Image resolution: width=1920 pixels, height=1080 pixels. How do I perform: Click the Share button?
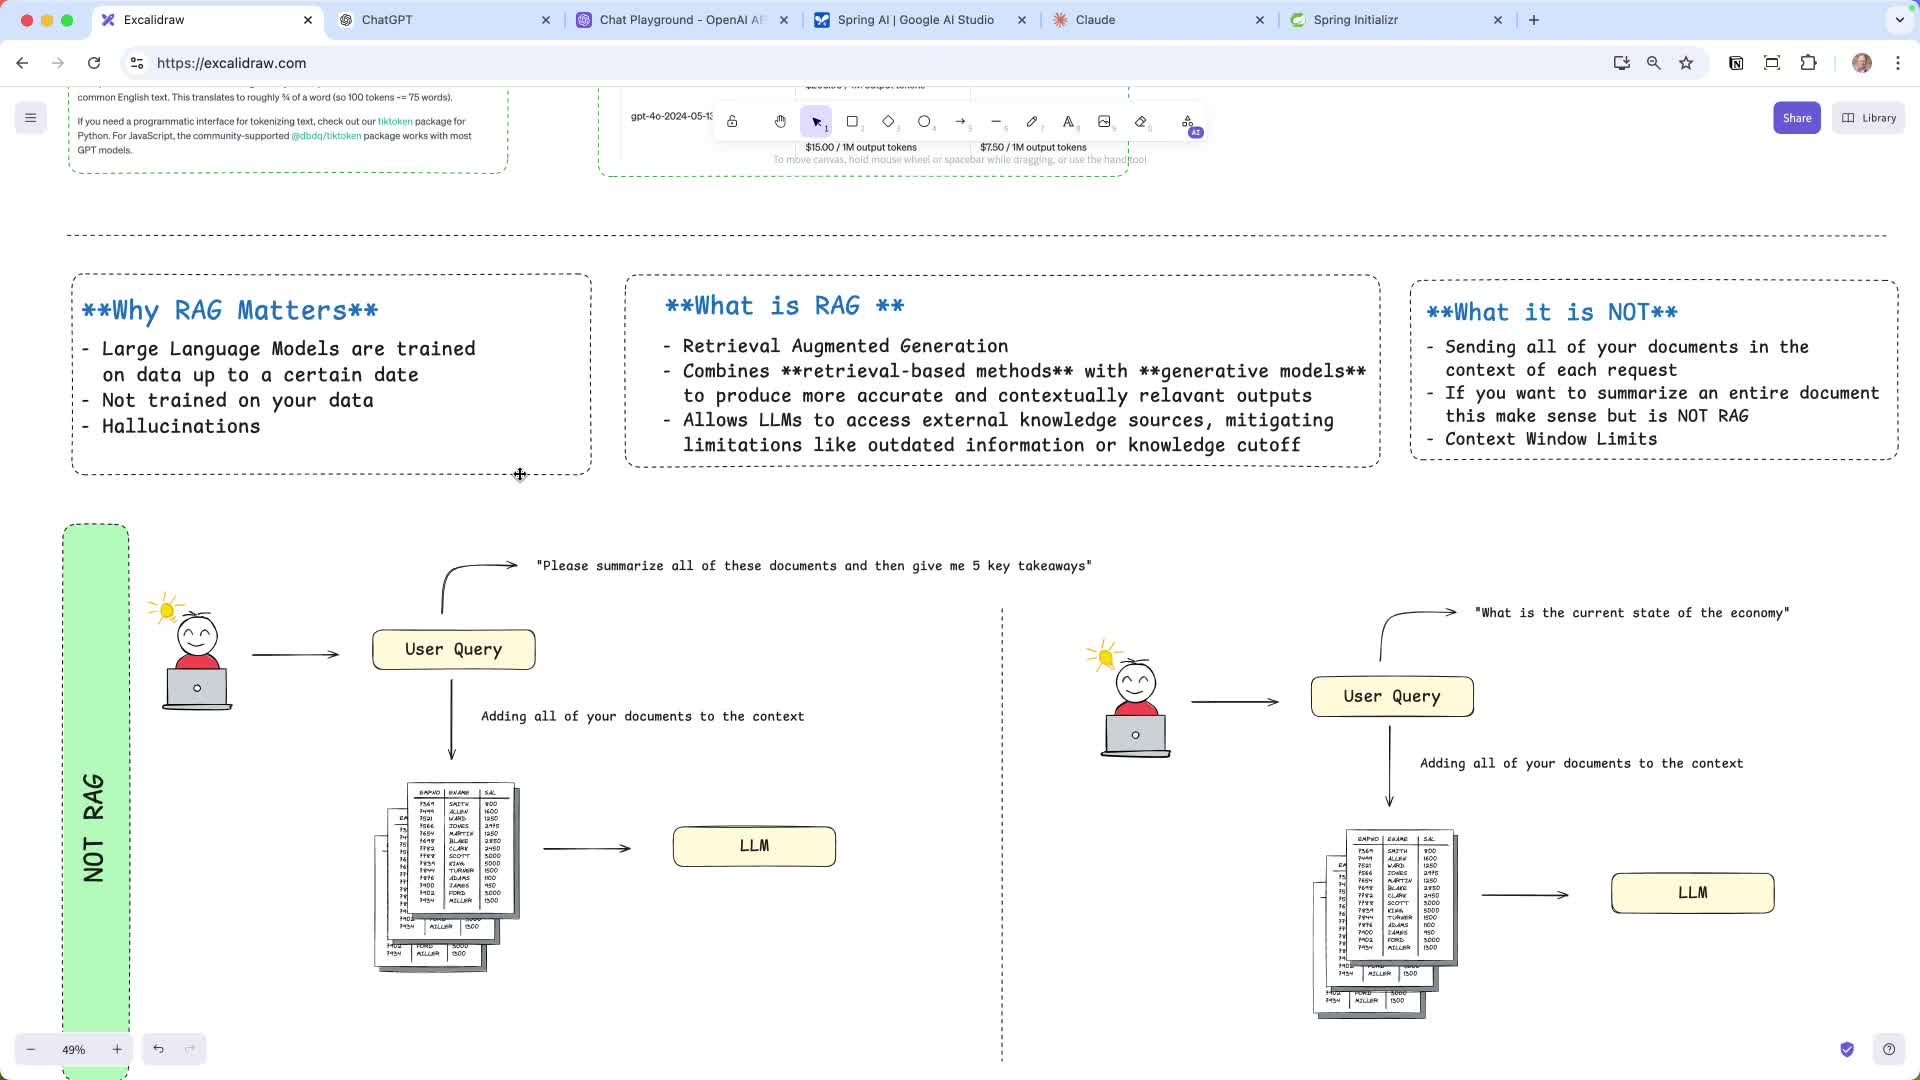(1796, 118)
